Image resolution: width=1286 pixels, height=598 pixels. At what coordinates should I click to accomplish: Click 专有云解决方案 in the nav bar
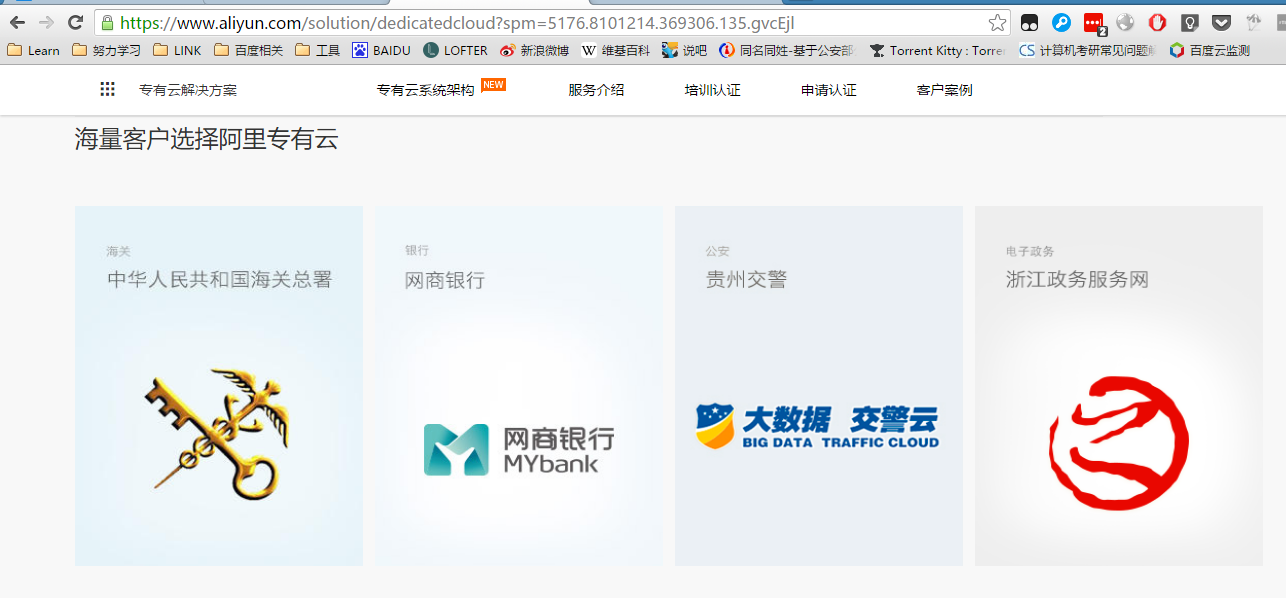(188, 90)
